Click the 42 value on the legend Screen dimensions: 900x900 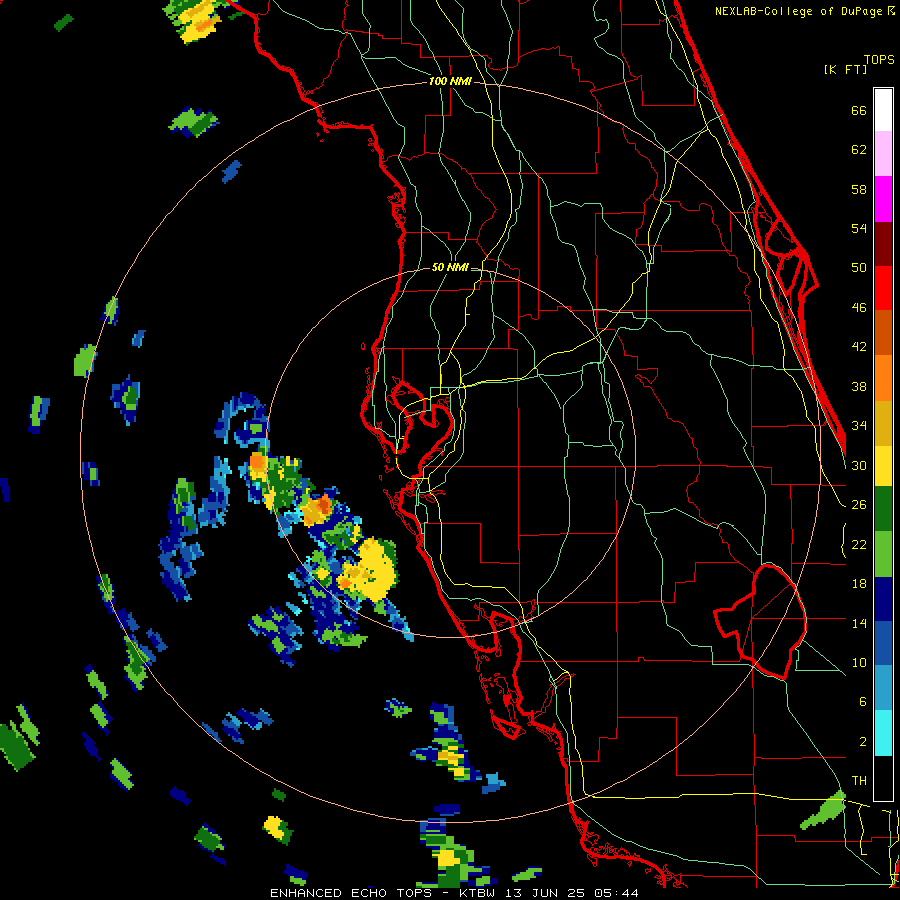[859, 347]
